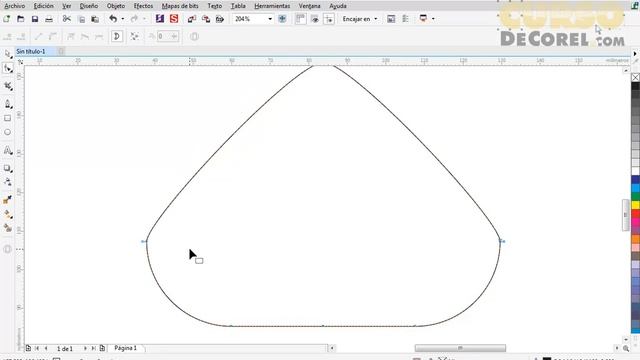This screenshot has width=640, height=360.
Task: Select the Color Eyedropper tool
Action: click(x=7, y=200)
